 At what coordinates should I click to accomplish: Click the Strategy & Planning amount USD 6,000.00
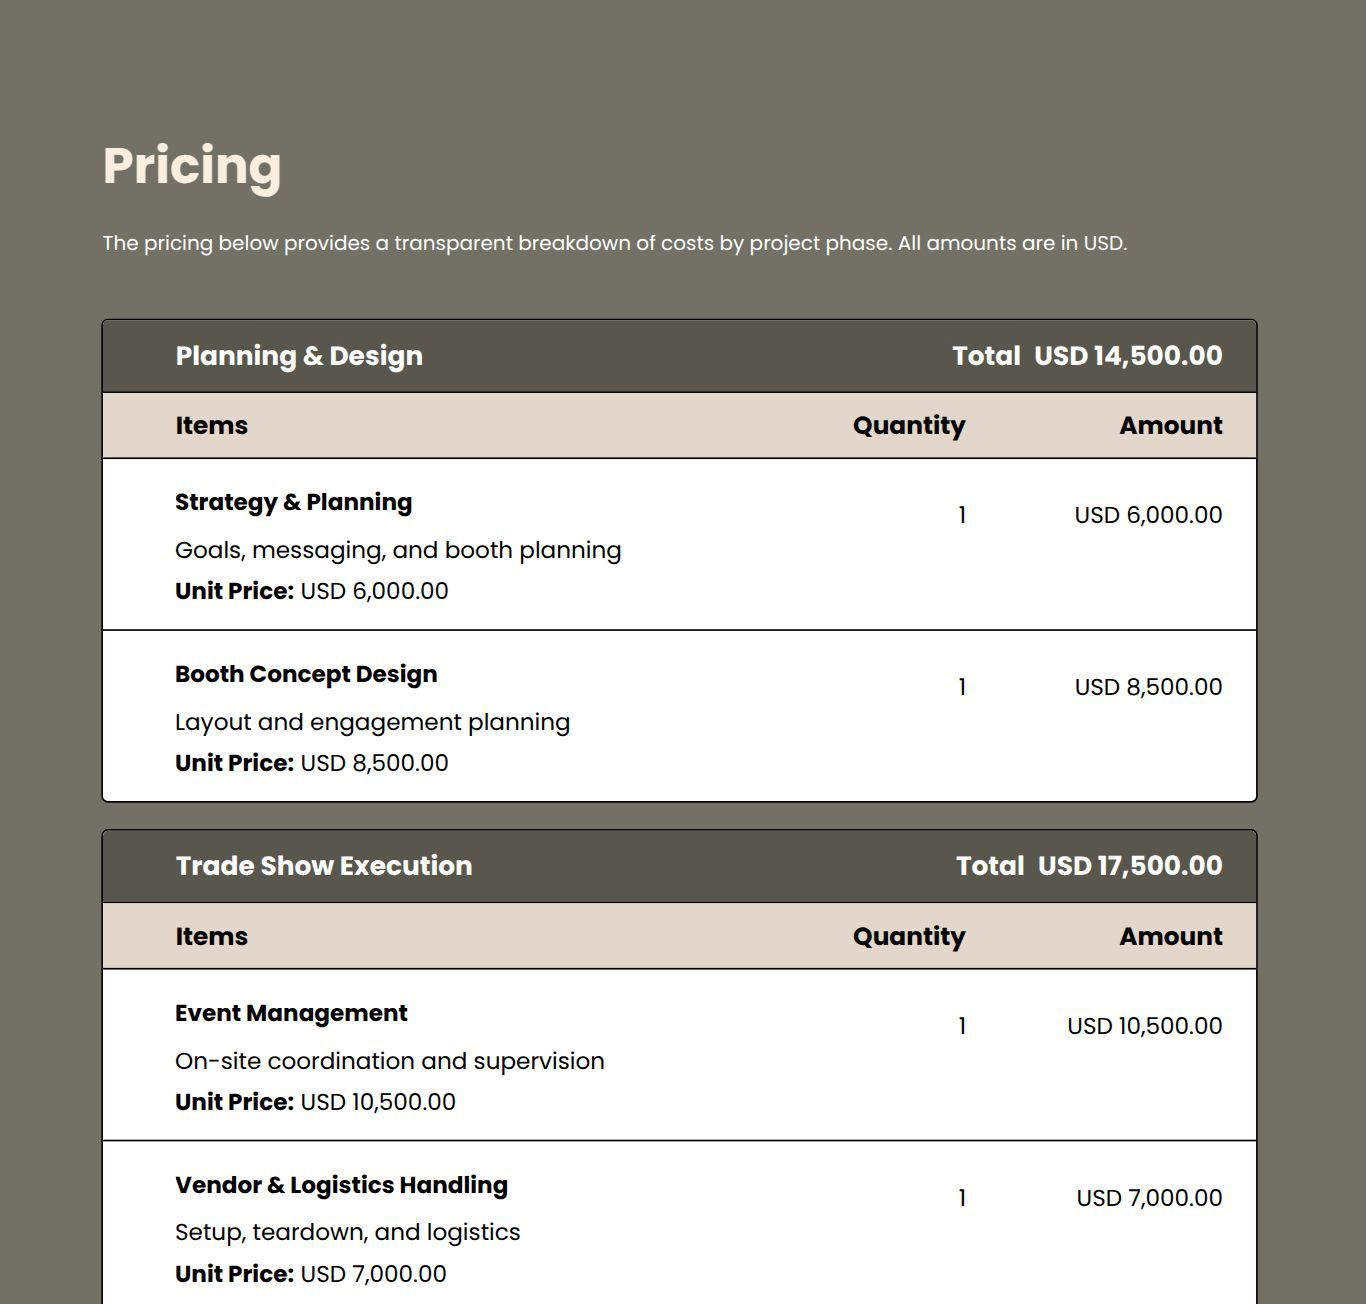tap(1148, 515)
